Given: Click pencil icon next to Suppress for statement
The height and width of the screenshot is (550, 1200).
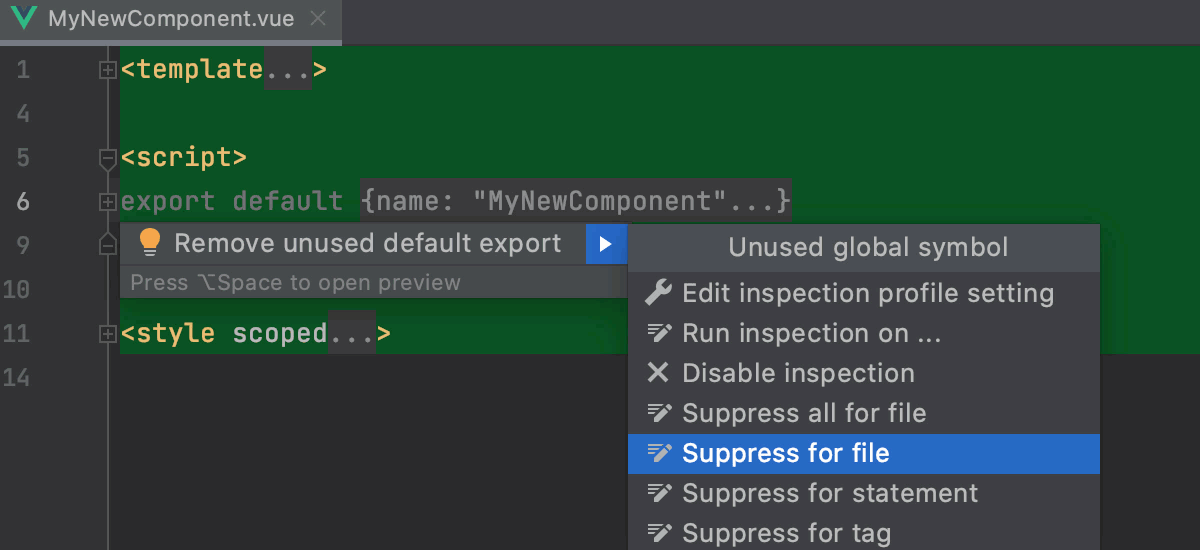Looking at the screenshot, I should (x=657, y=493).
